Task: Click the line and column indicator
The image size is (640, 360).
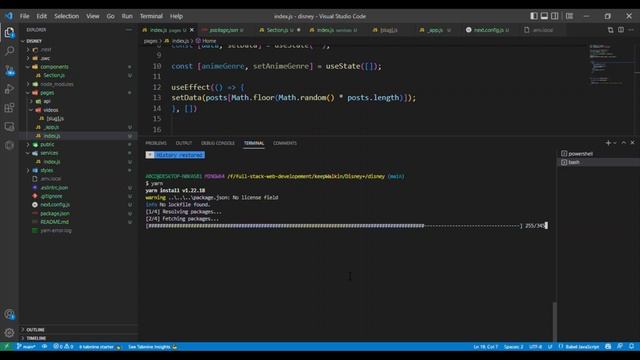Action: click(485, 347)
